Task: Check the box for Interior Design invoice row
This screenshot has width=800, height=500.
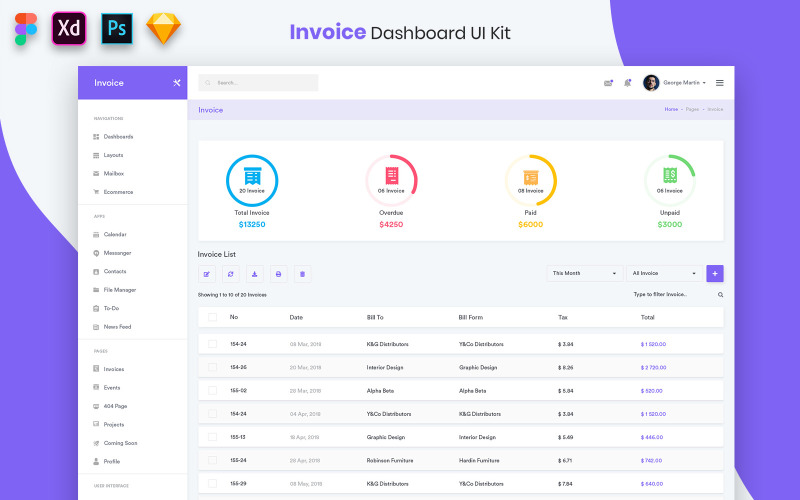Action: point(212,367)
